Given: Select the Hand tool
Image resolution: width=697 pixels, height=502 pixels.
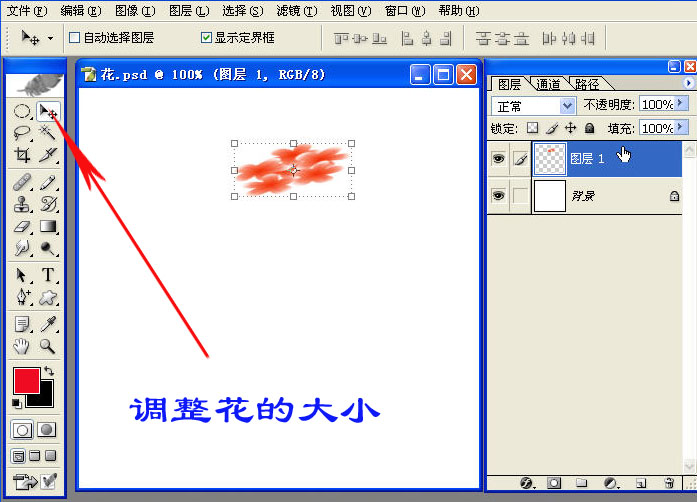Looking at the screenshot, I should coord(21,346).
